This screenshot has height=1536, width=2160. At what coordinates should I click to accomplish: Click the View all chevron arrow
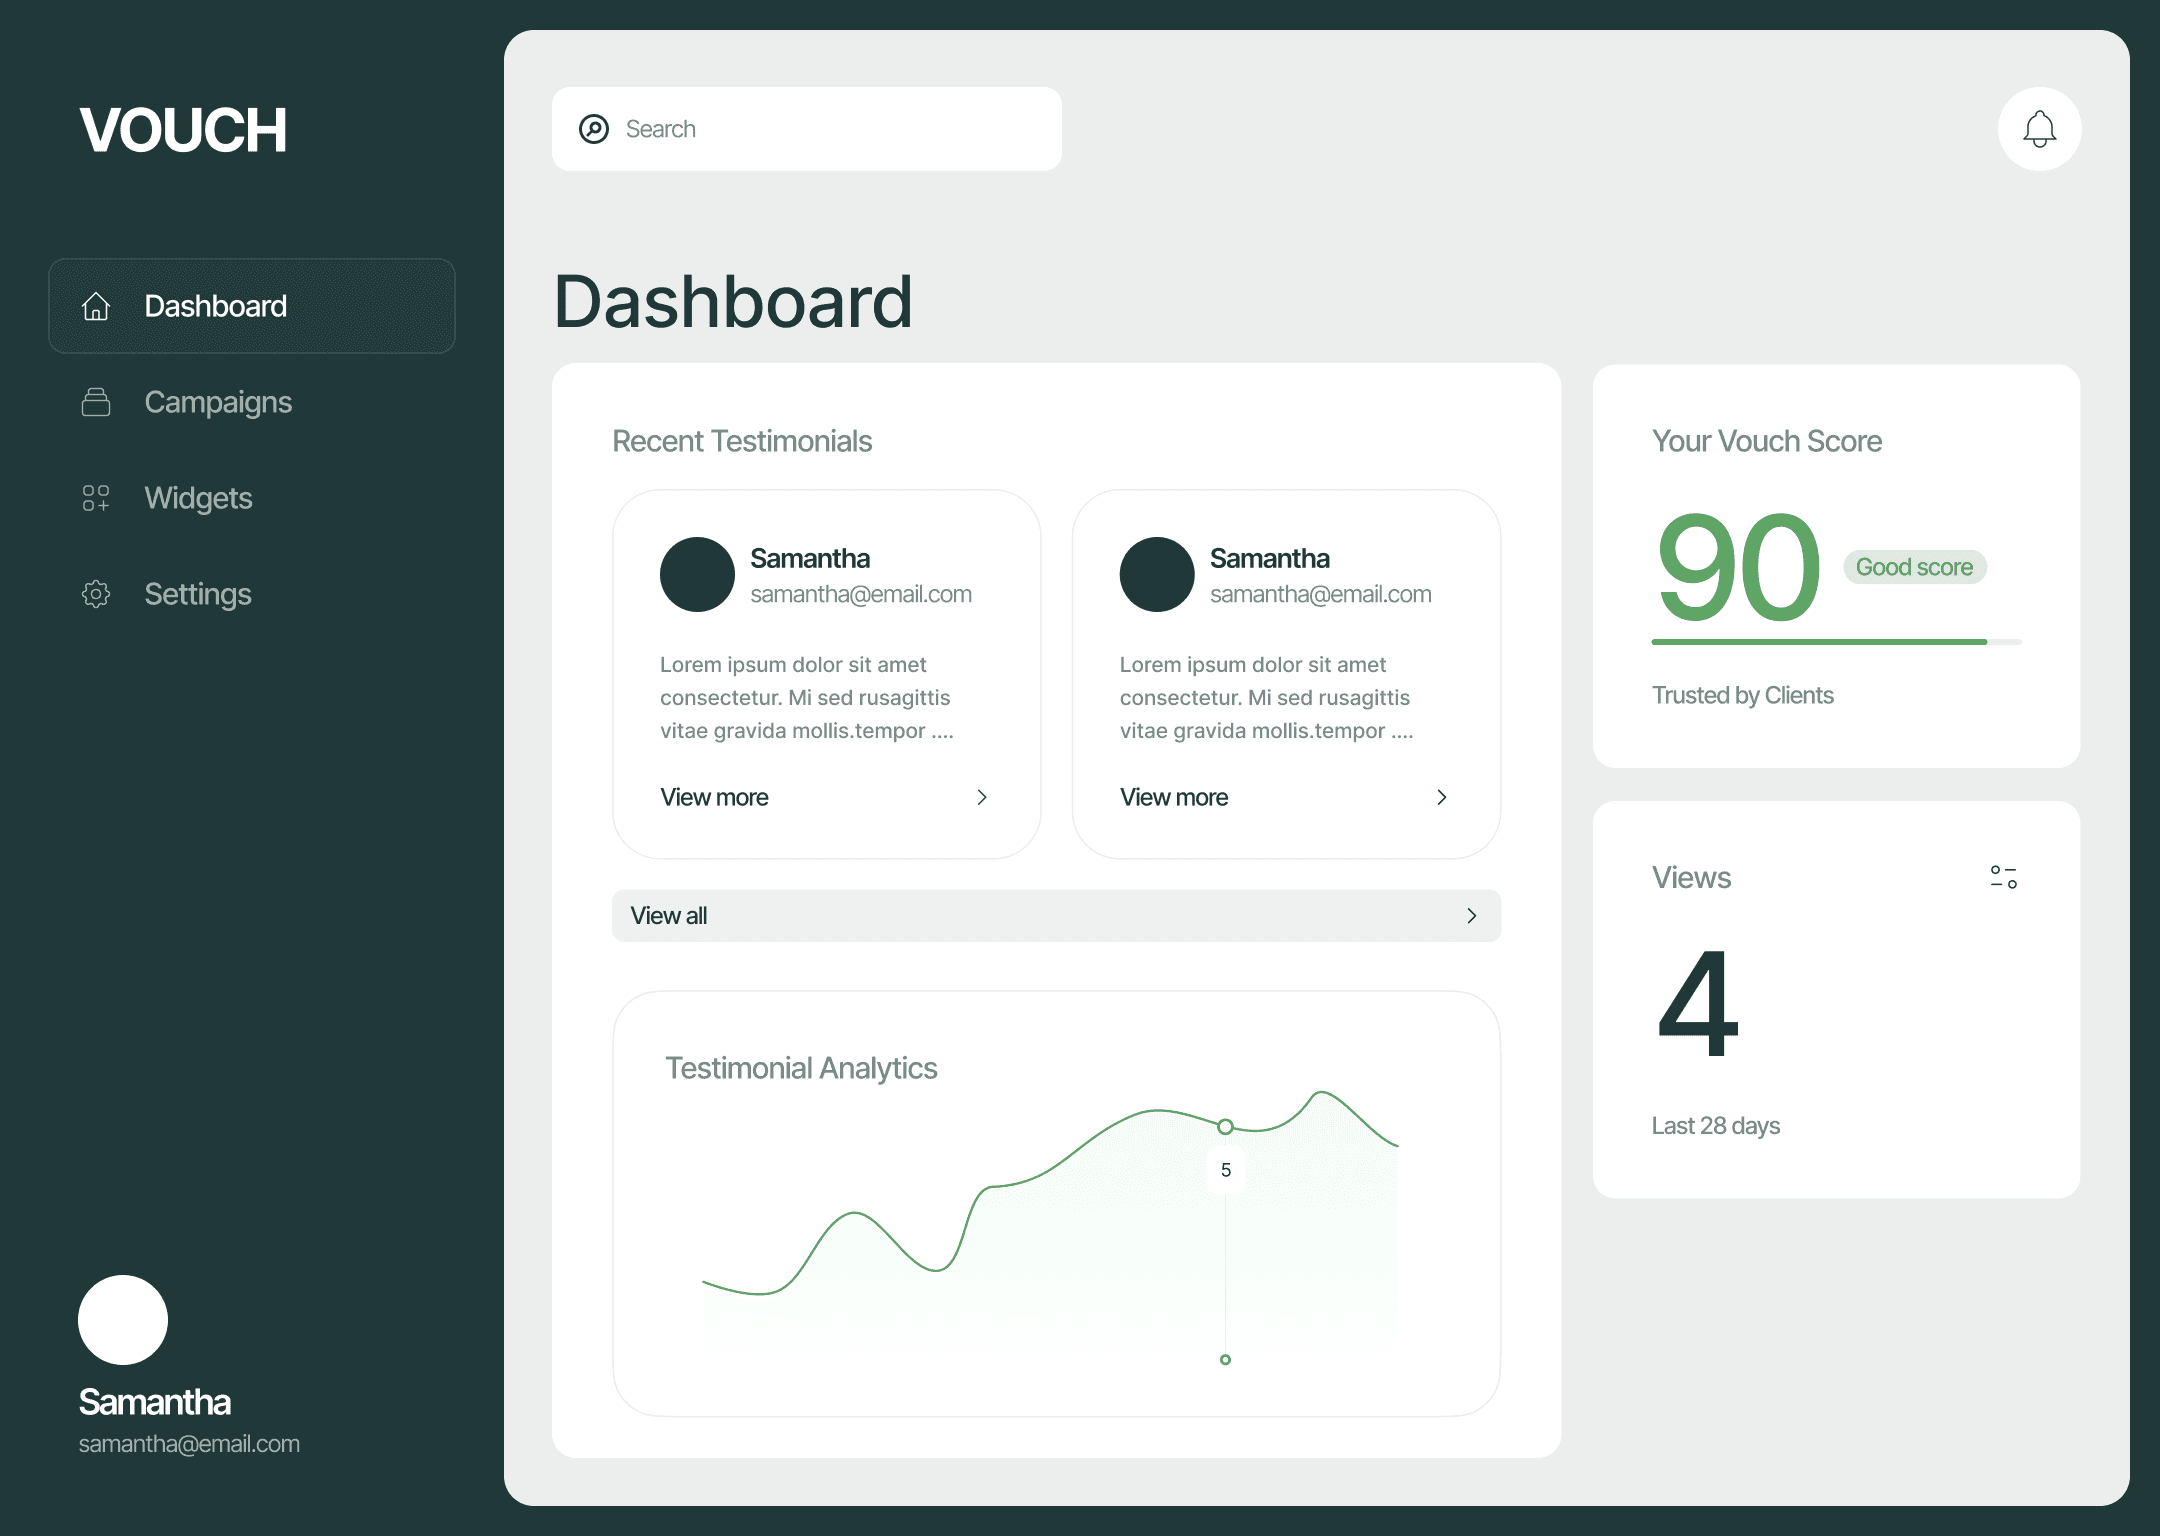click(1471, 916)
